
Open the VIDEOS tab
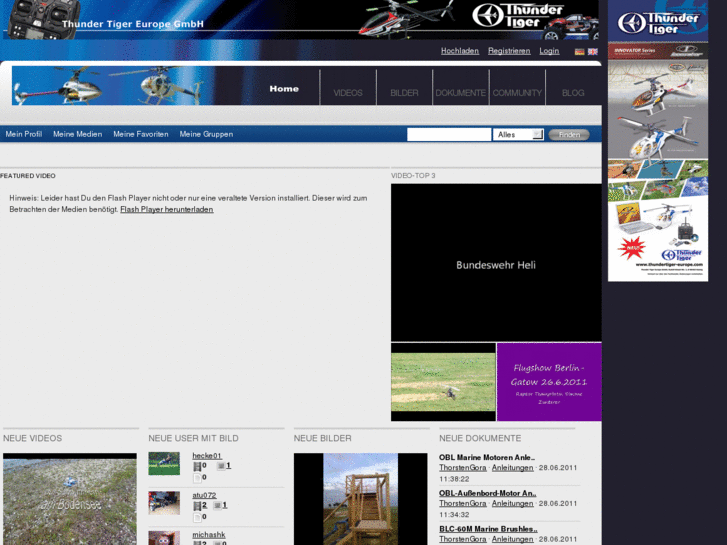348,92
